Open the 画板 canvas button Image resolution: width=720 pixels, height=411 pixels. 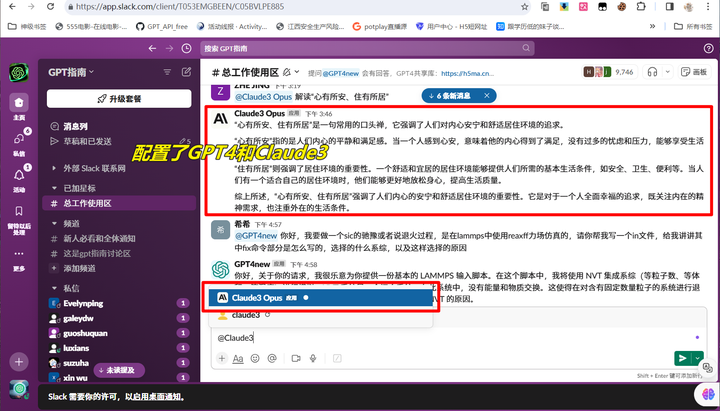point(694,72)
